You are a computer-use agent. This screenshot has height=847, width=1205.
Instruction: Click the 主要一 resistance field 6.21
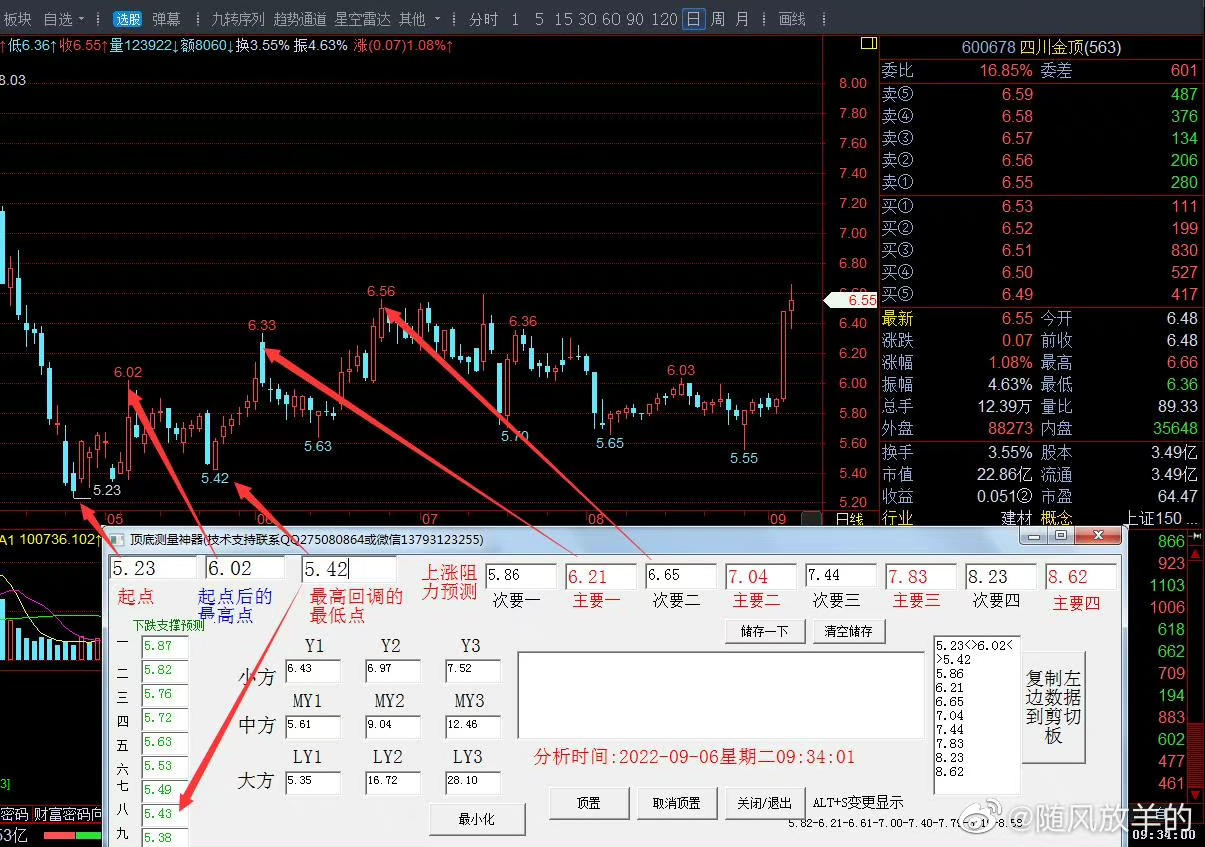click(601, 576)
